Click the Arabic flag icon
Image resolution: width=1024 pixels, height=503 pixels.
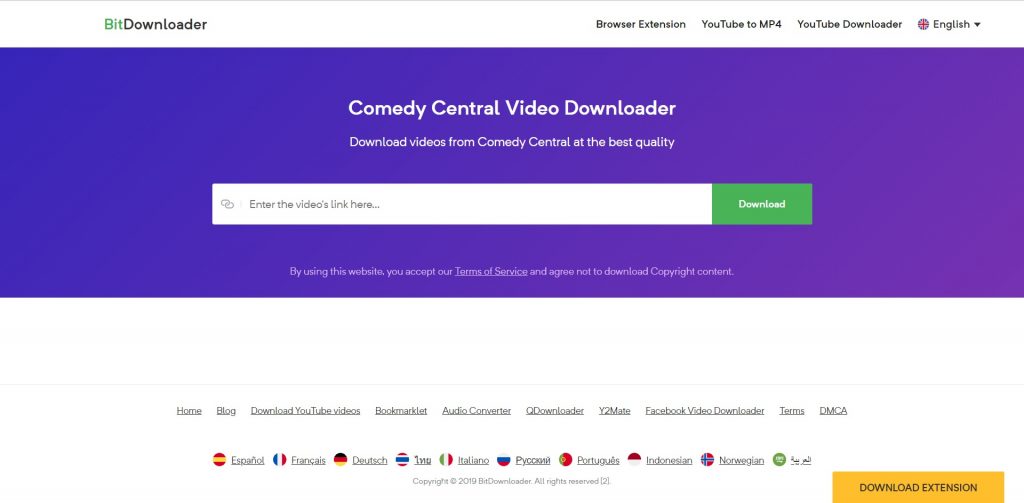tap(779, 460)
